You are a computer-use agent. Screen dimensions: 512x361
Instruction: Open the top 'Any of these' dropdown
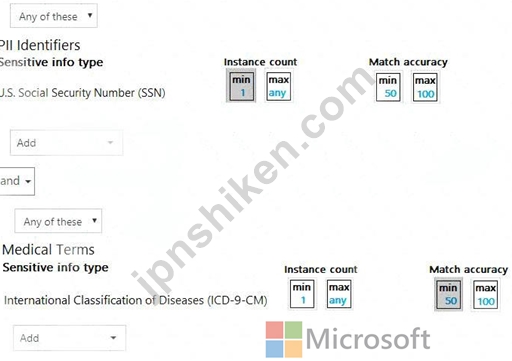54,16
